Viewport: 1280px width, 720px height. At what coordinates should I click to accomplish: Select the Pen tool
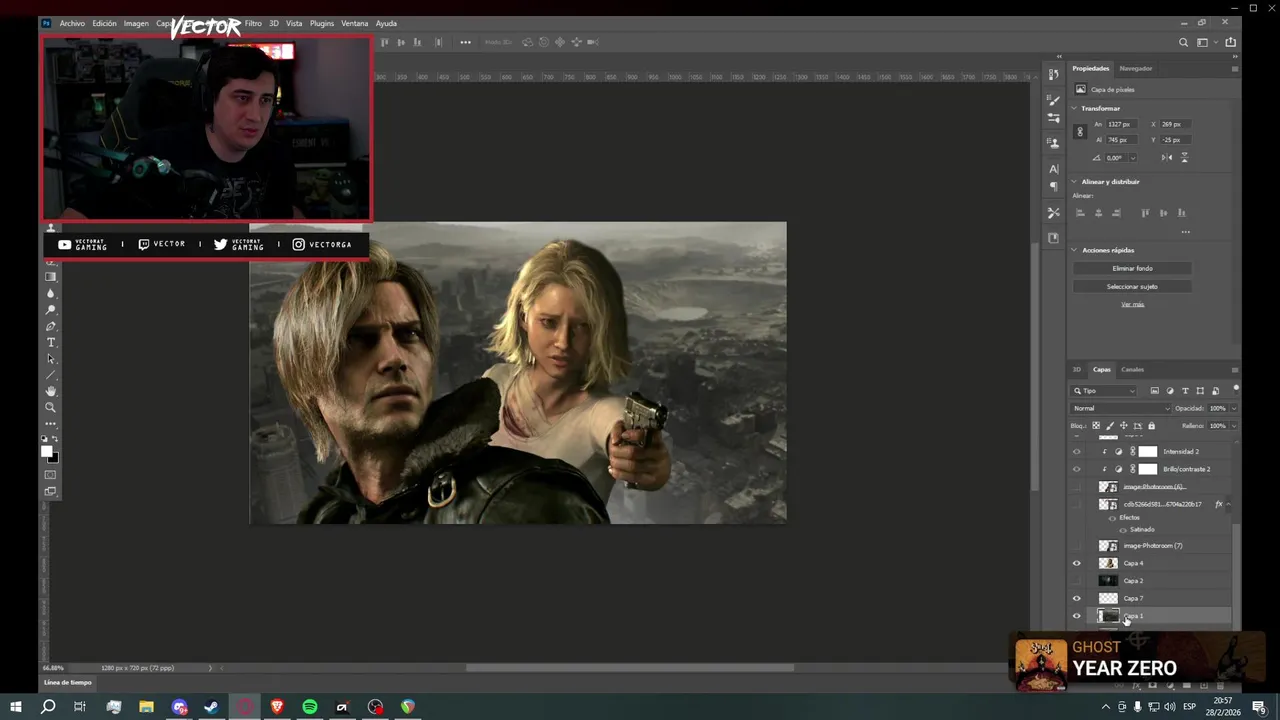[51, 326]
